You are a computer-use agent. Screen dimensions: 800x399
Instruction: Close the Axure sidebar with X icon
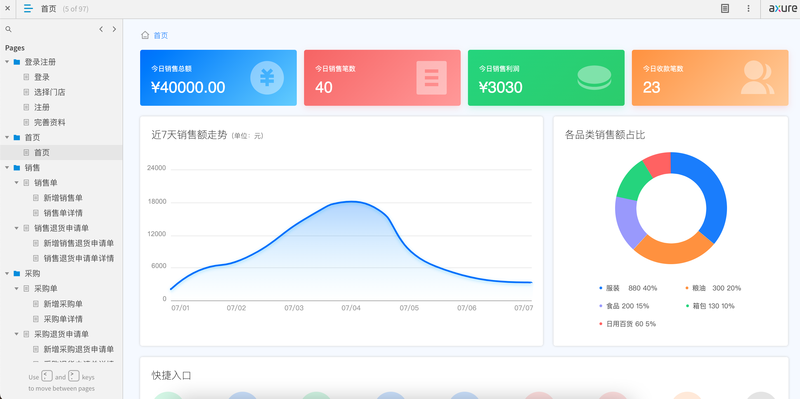coord(7,8)
